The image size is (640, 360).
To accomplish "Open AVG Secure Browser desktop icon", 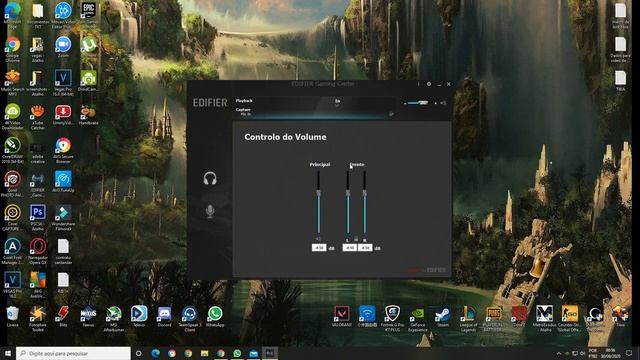I will [x=63, y=150].
